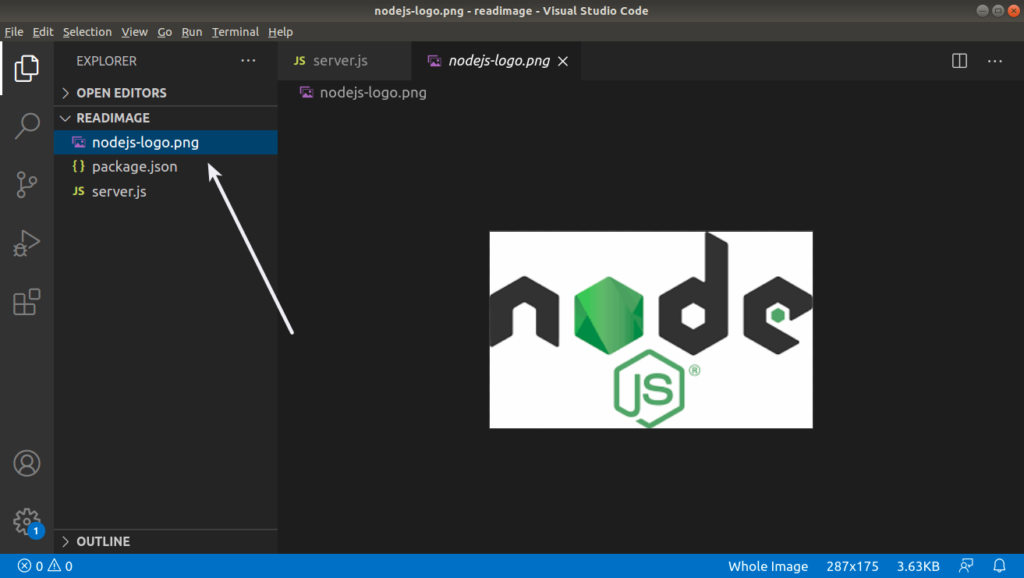The width and height of the screenshot is (1024, 578).
Task: Open the Explorer more actions menu
Action: click(x=247, y=60)
